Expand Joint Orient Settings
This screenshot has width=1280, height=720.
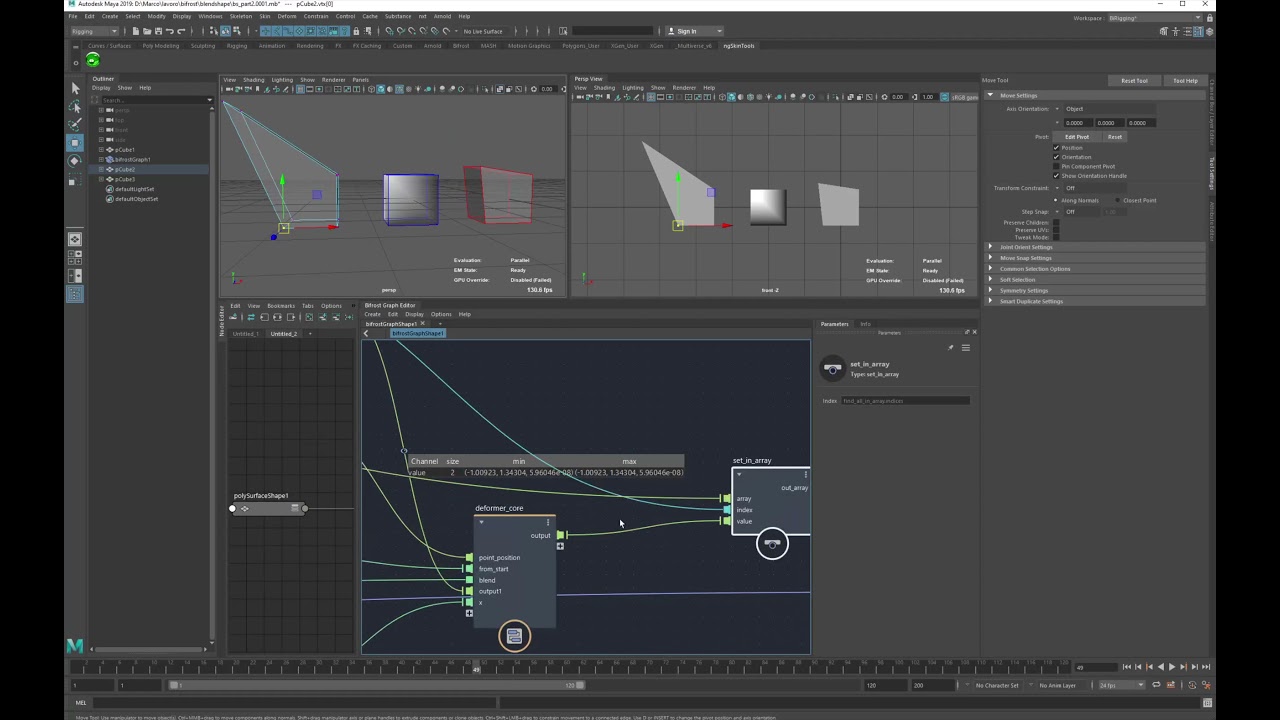click(991, 247)
